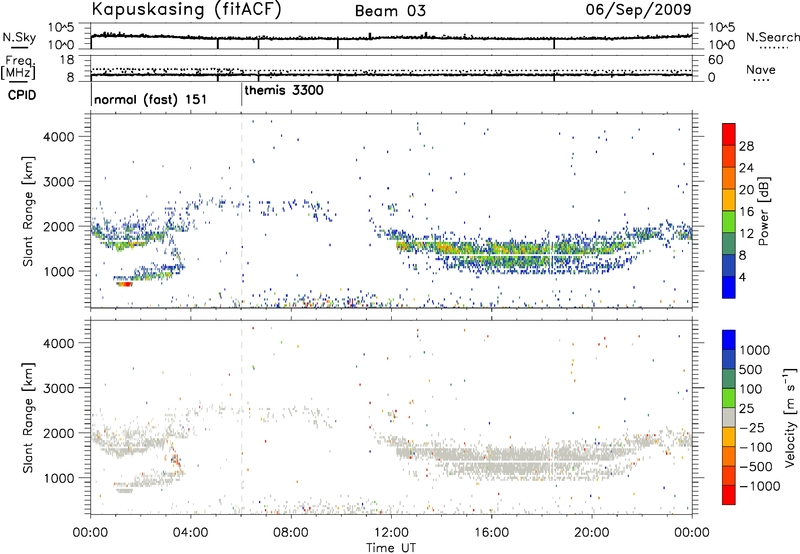Click the '10^5' tick of the N.Sky axis
Screen dimensions: 800x554
tap(61, 28)
